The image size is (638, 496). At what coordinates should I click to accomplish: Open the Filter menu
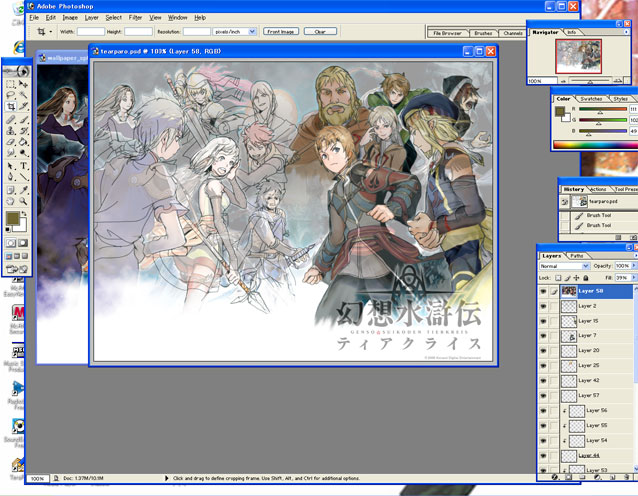tap(135, 17)
